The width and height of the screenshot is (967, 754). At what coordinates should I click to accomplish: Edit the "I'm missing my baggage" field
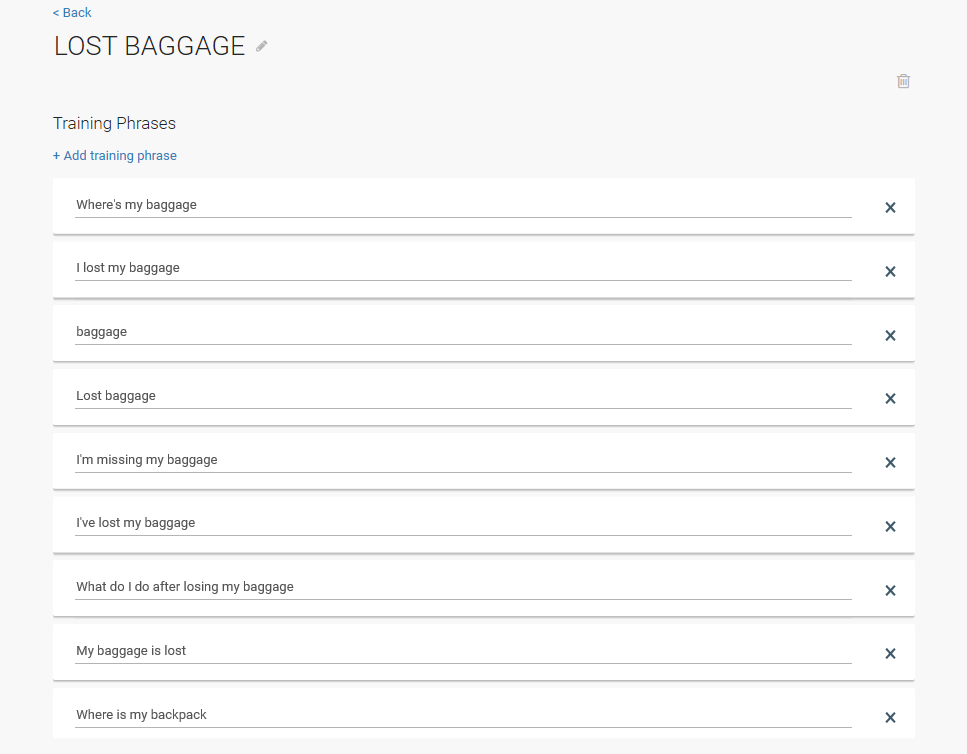tap(463, 460)
